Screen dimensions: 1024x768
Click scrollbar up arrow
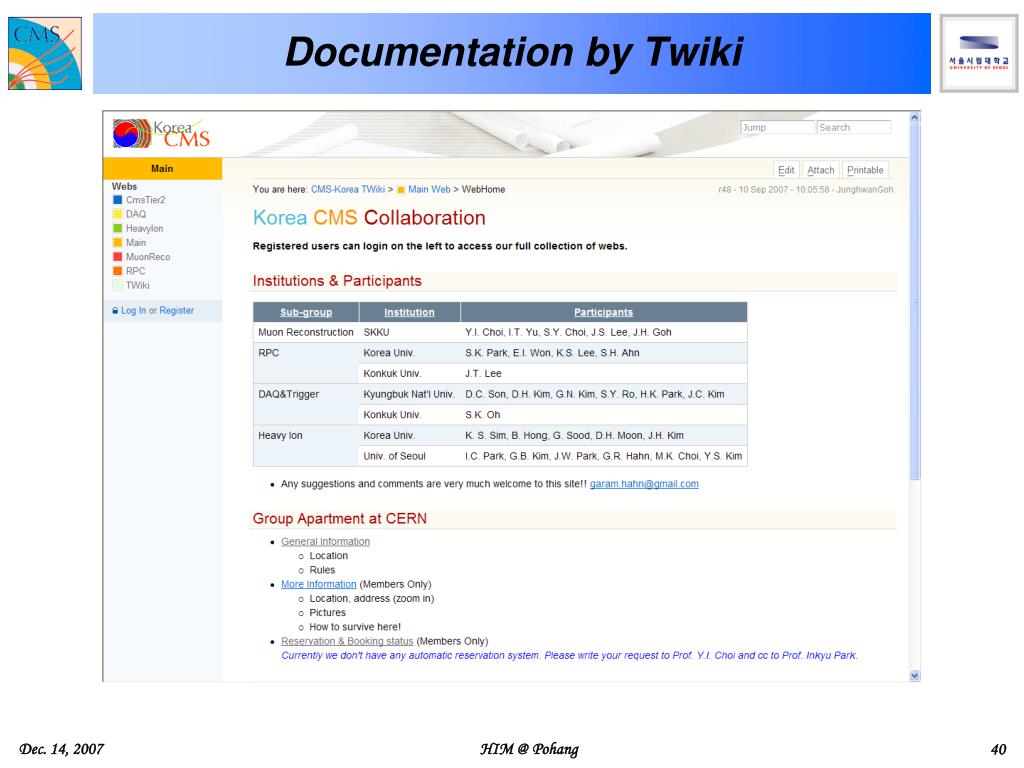coord(915,118)
